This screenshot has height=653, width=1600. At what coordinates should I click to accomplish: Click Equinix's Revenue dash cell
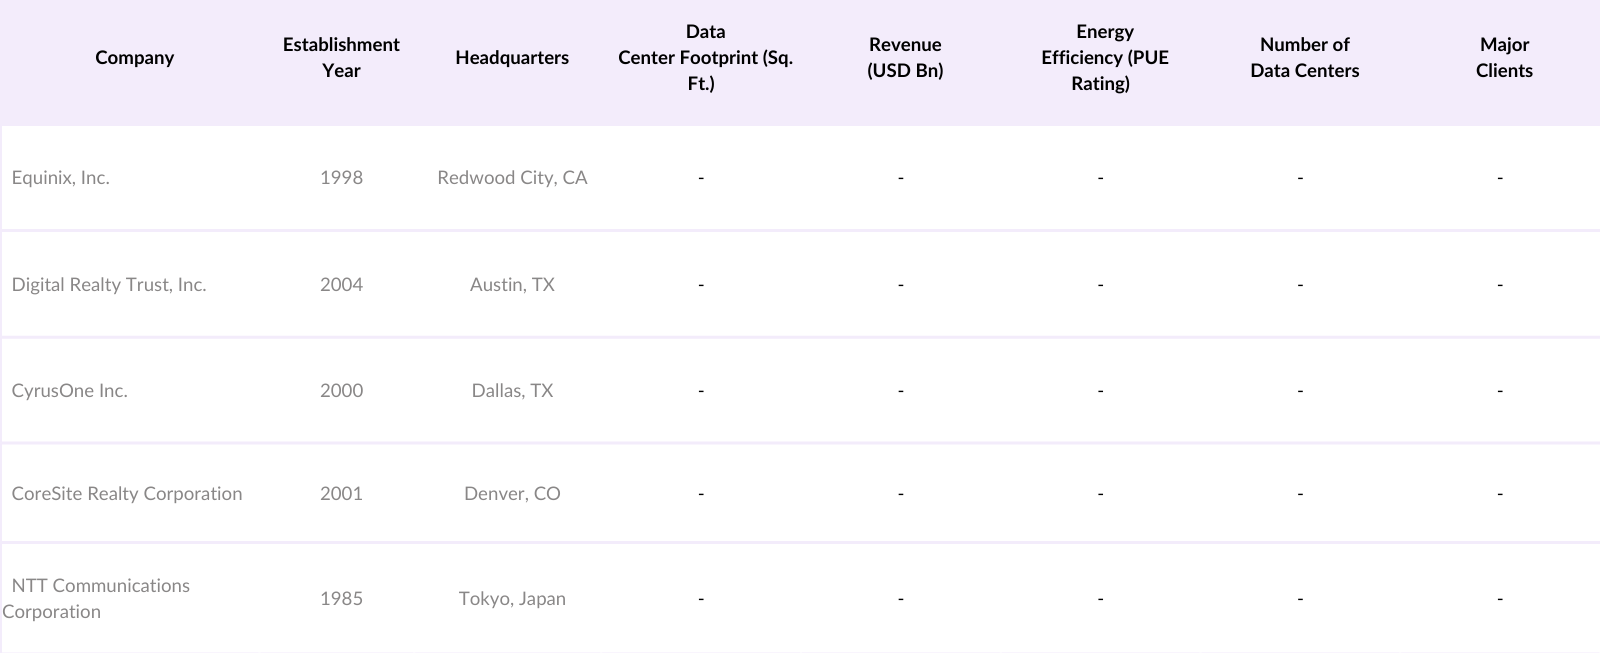(901, 178)
